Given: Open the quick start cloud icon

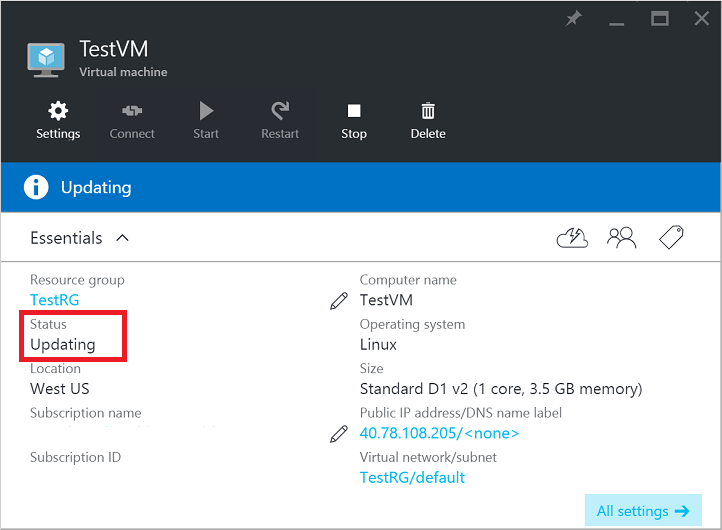Looking at the screenshot, I should pos(572,238).
